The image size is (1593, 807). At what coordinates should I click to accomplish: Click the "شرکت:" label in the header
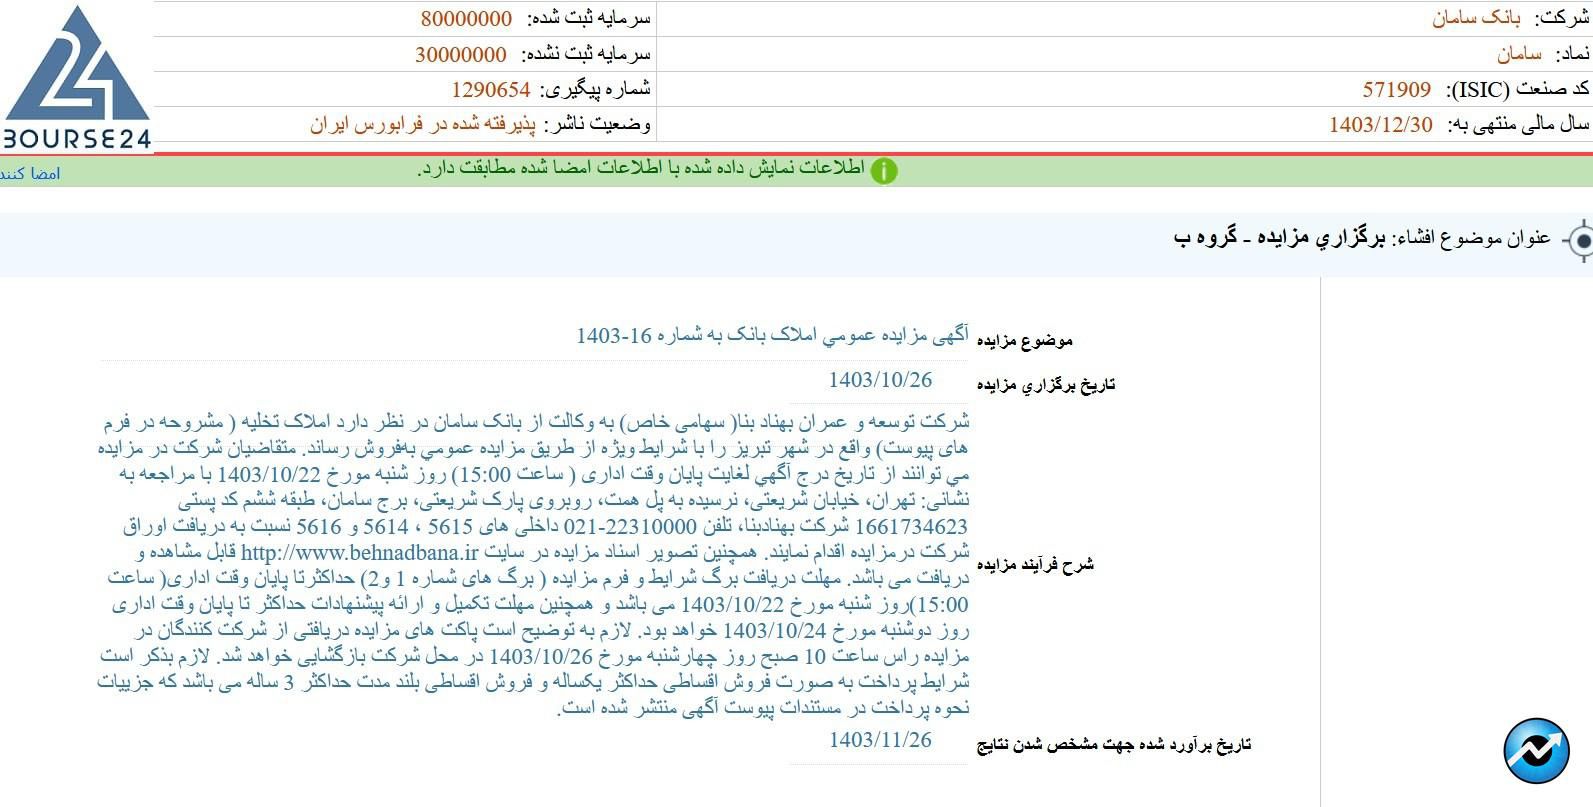point(1562,18)
